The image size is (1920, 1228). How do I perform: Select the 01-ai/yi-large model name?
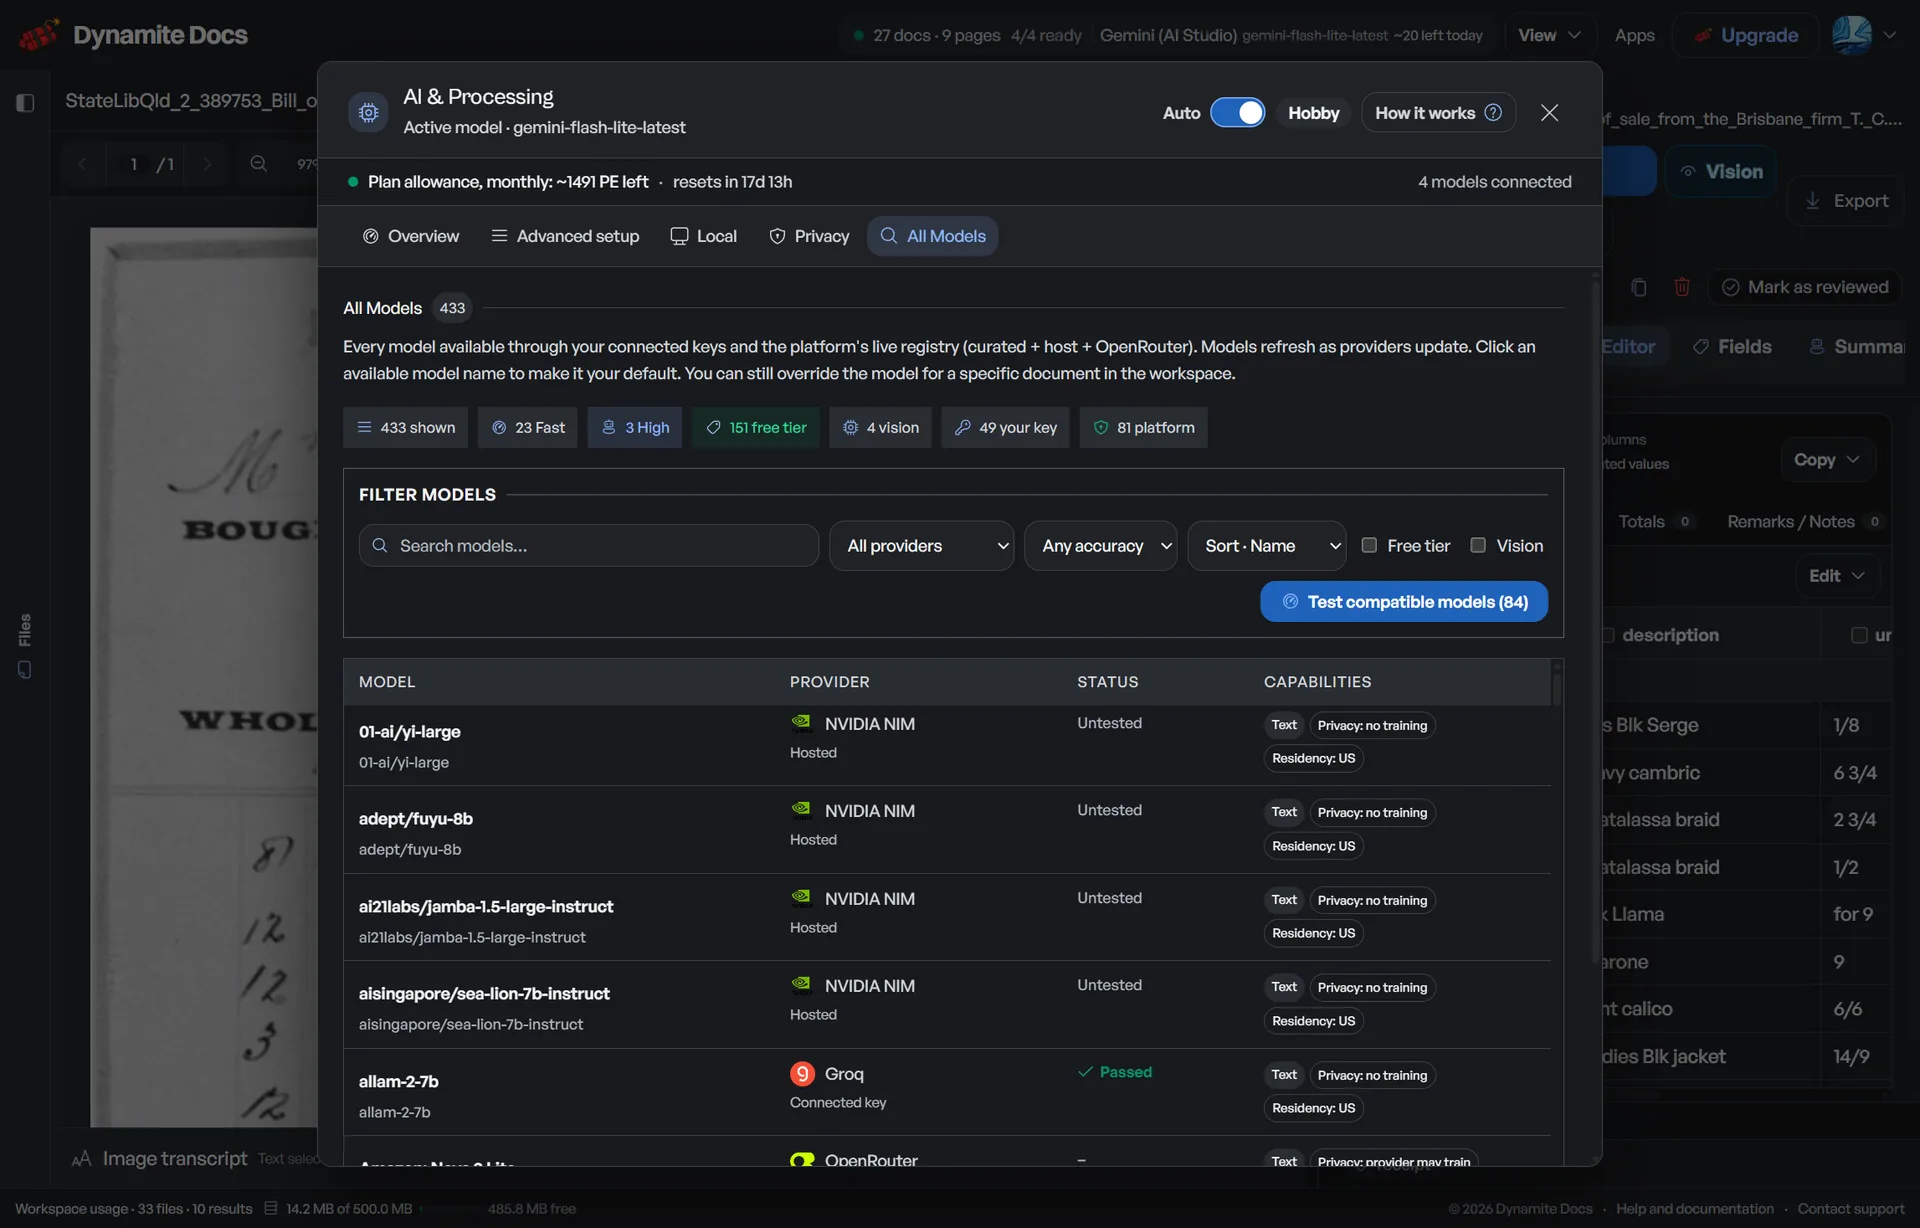[409, 732]
